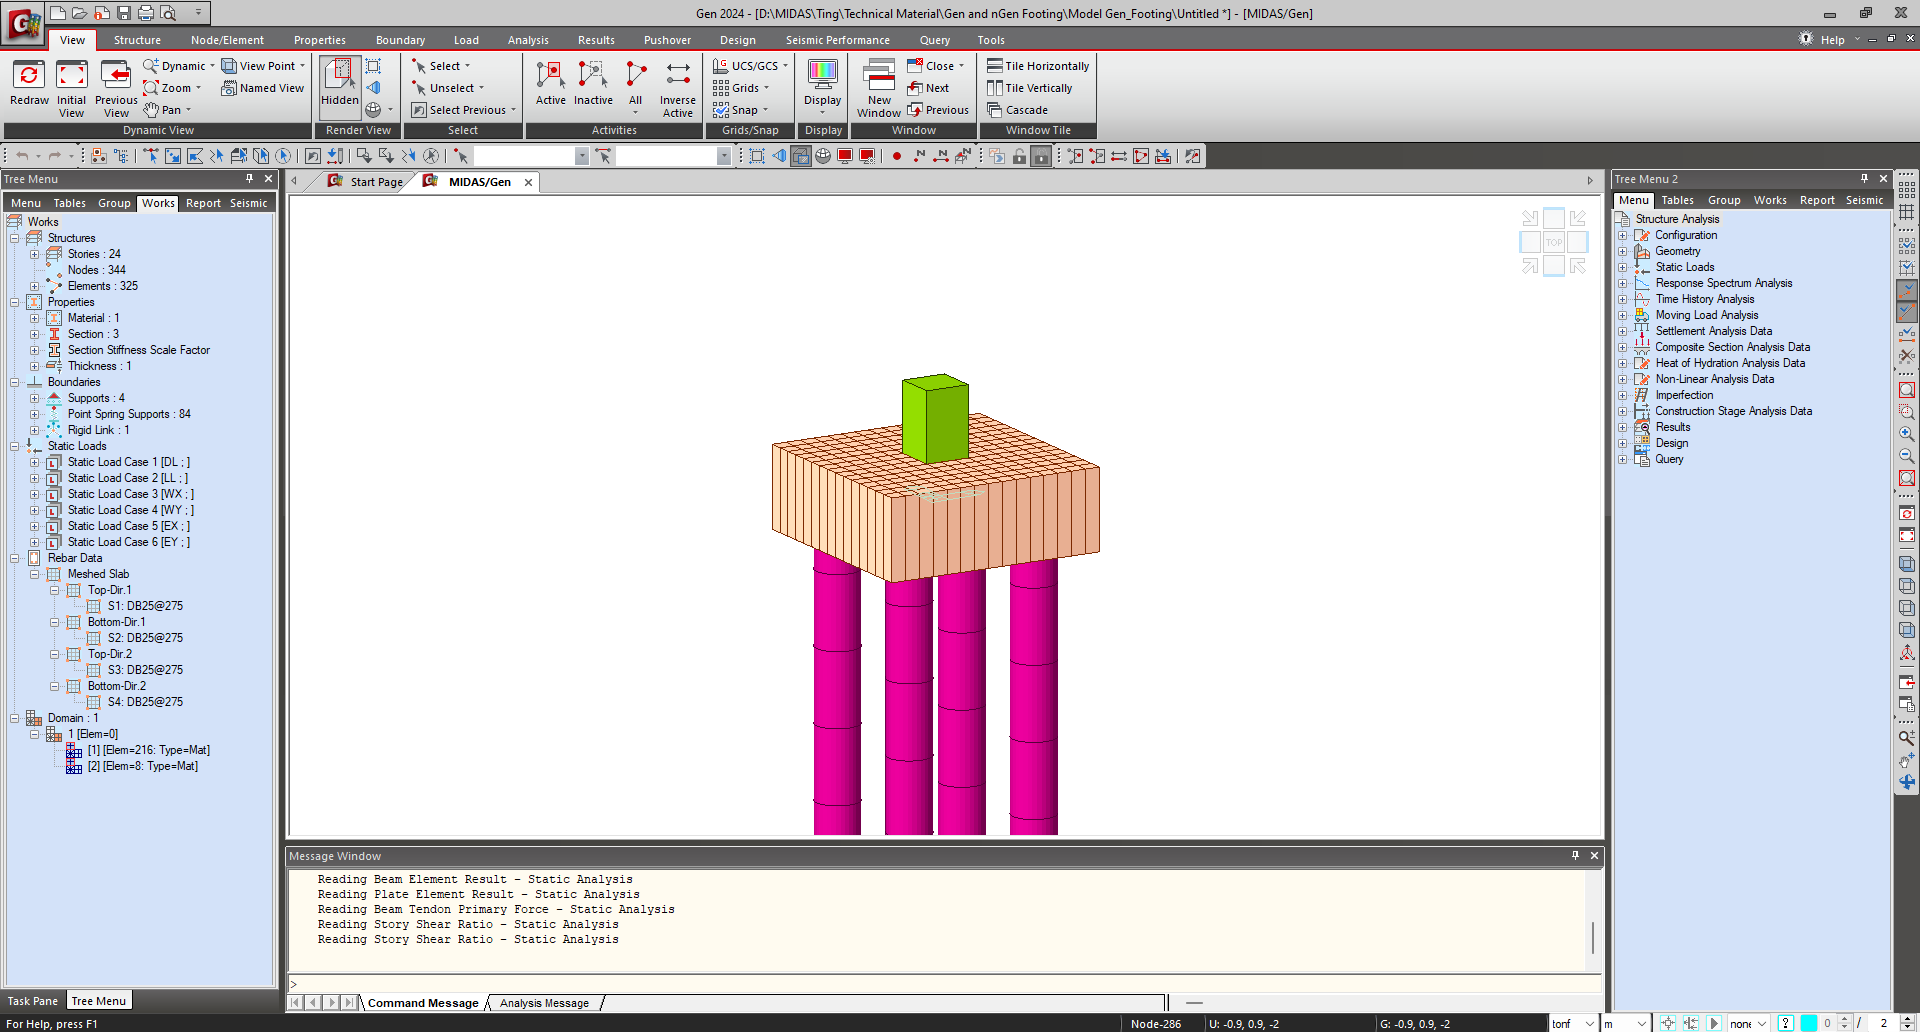Select the Redraw tool in Dynamic View
The height and width of the screenshot is (1032, 1920).
[28, 85]
